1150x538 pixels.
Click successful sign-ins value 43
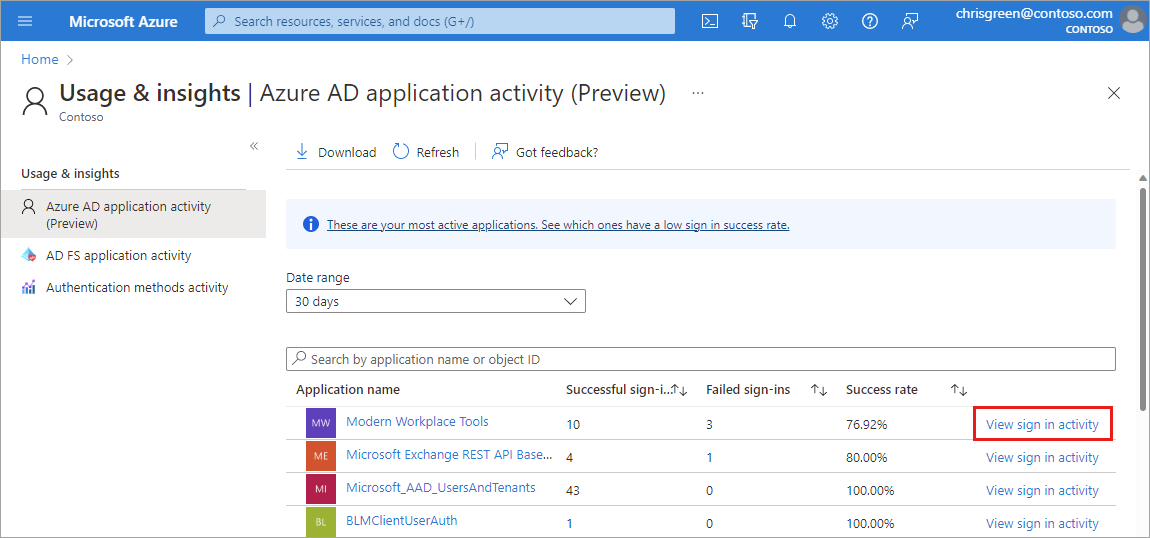[573, 490]
